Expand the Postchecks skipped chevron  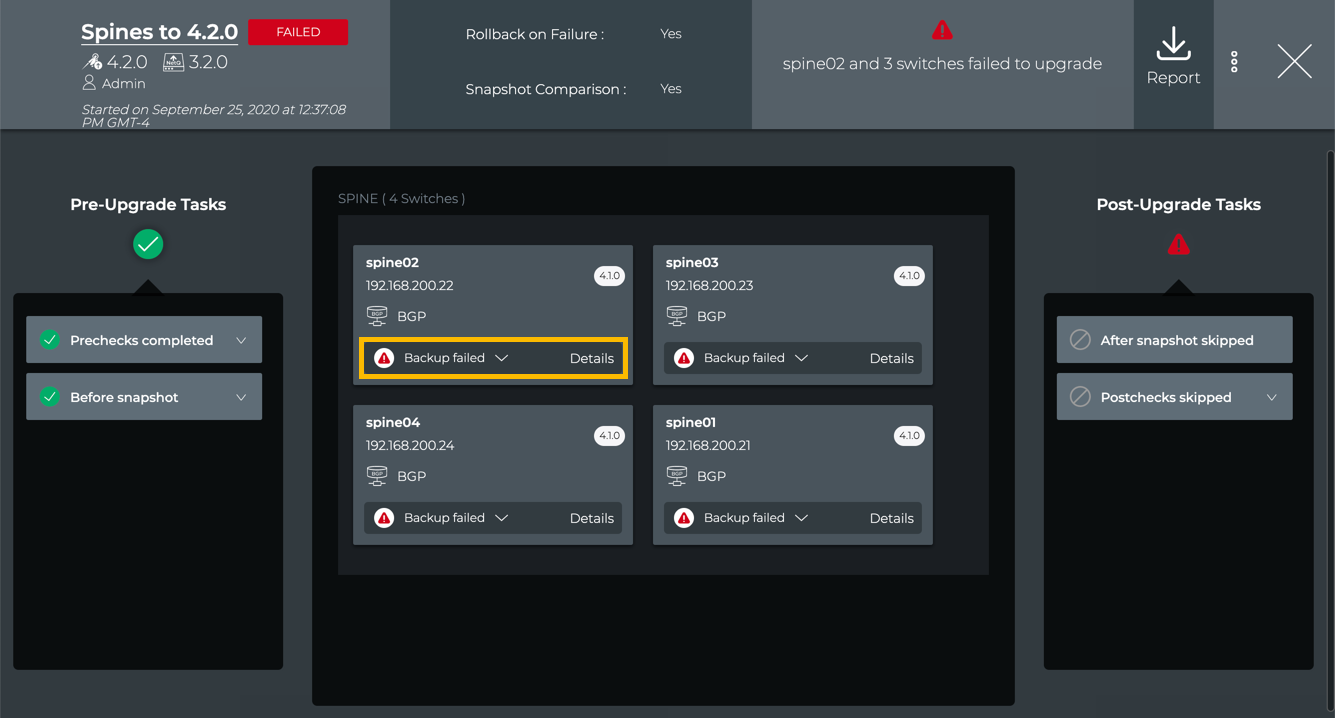tap(1271, 398)
